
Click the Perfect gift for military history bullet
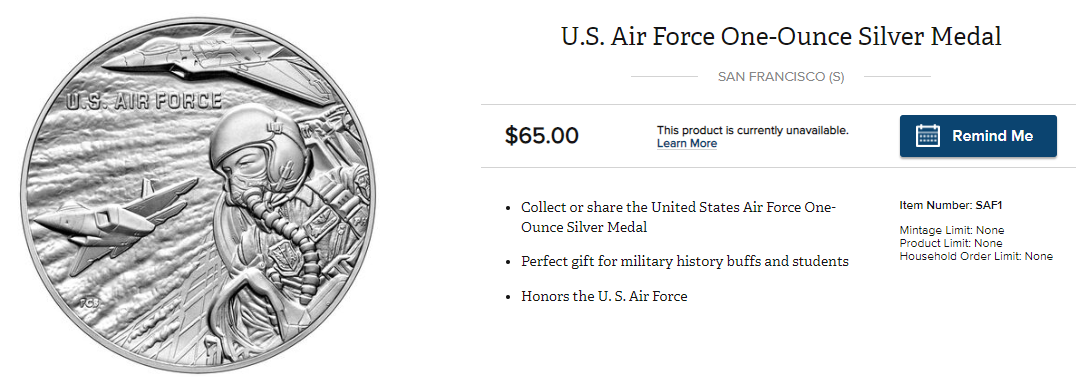(685, 261)
